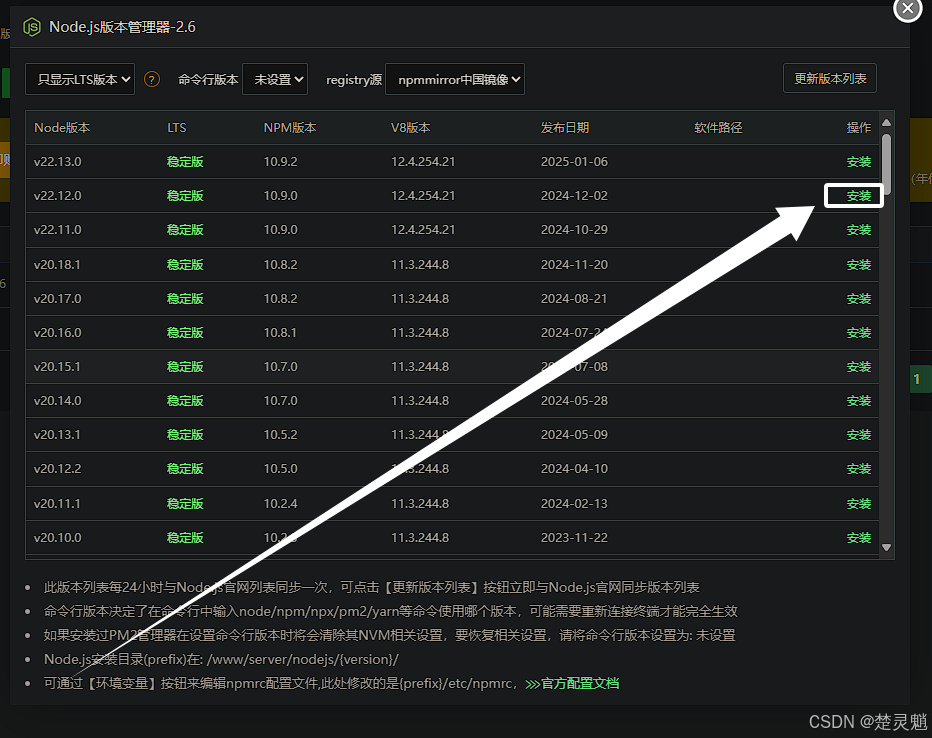932x738 pixels.
Task: Install Node v20.15.1
Action: click(858, 367)
